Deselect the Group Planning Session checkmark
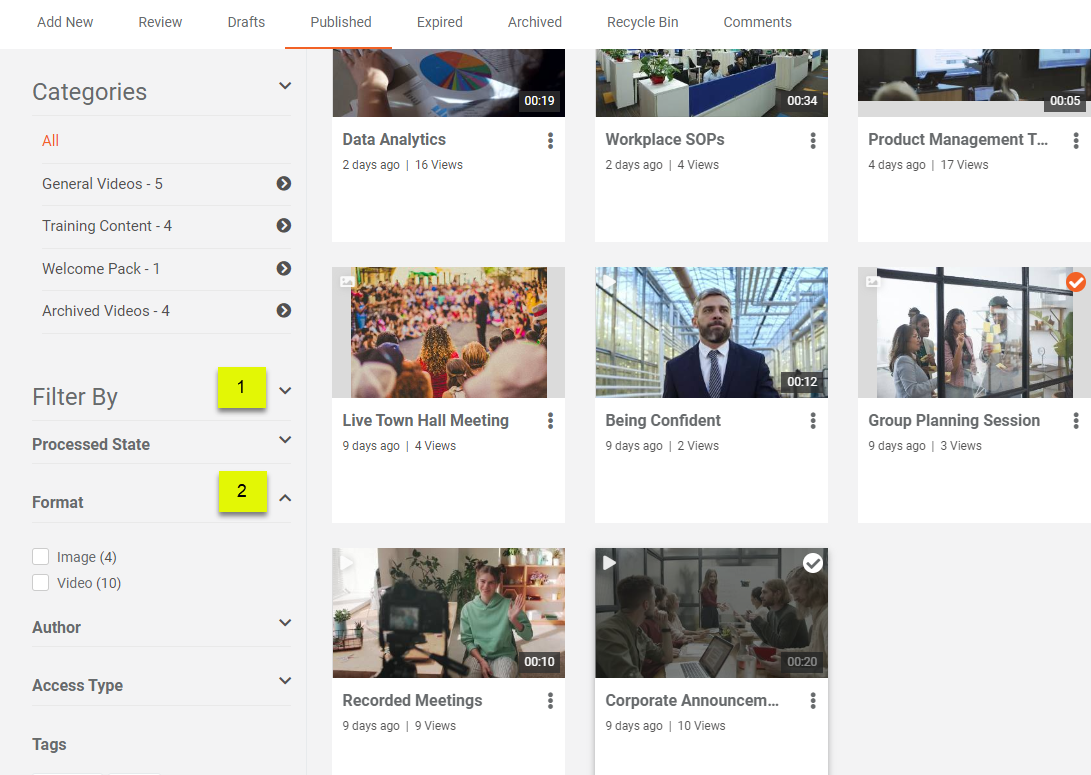This screenshot has height=775, width=1091. [1076, 282]
